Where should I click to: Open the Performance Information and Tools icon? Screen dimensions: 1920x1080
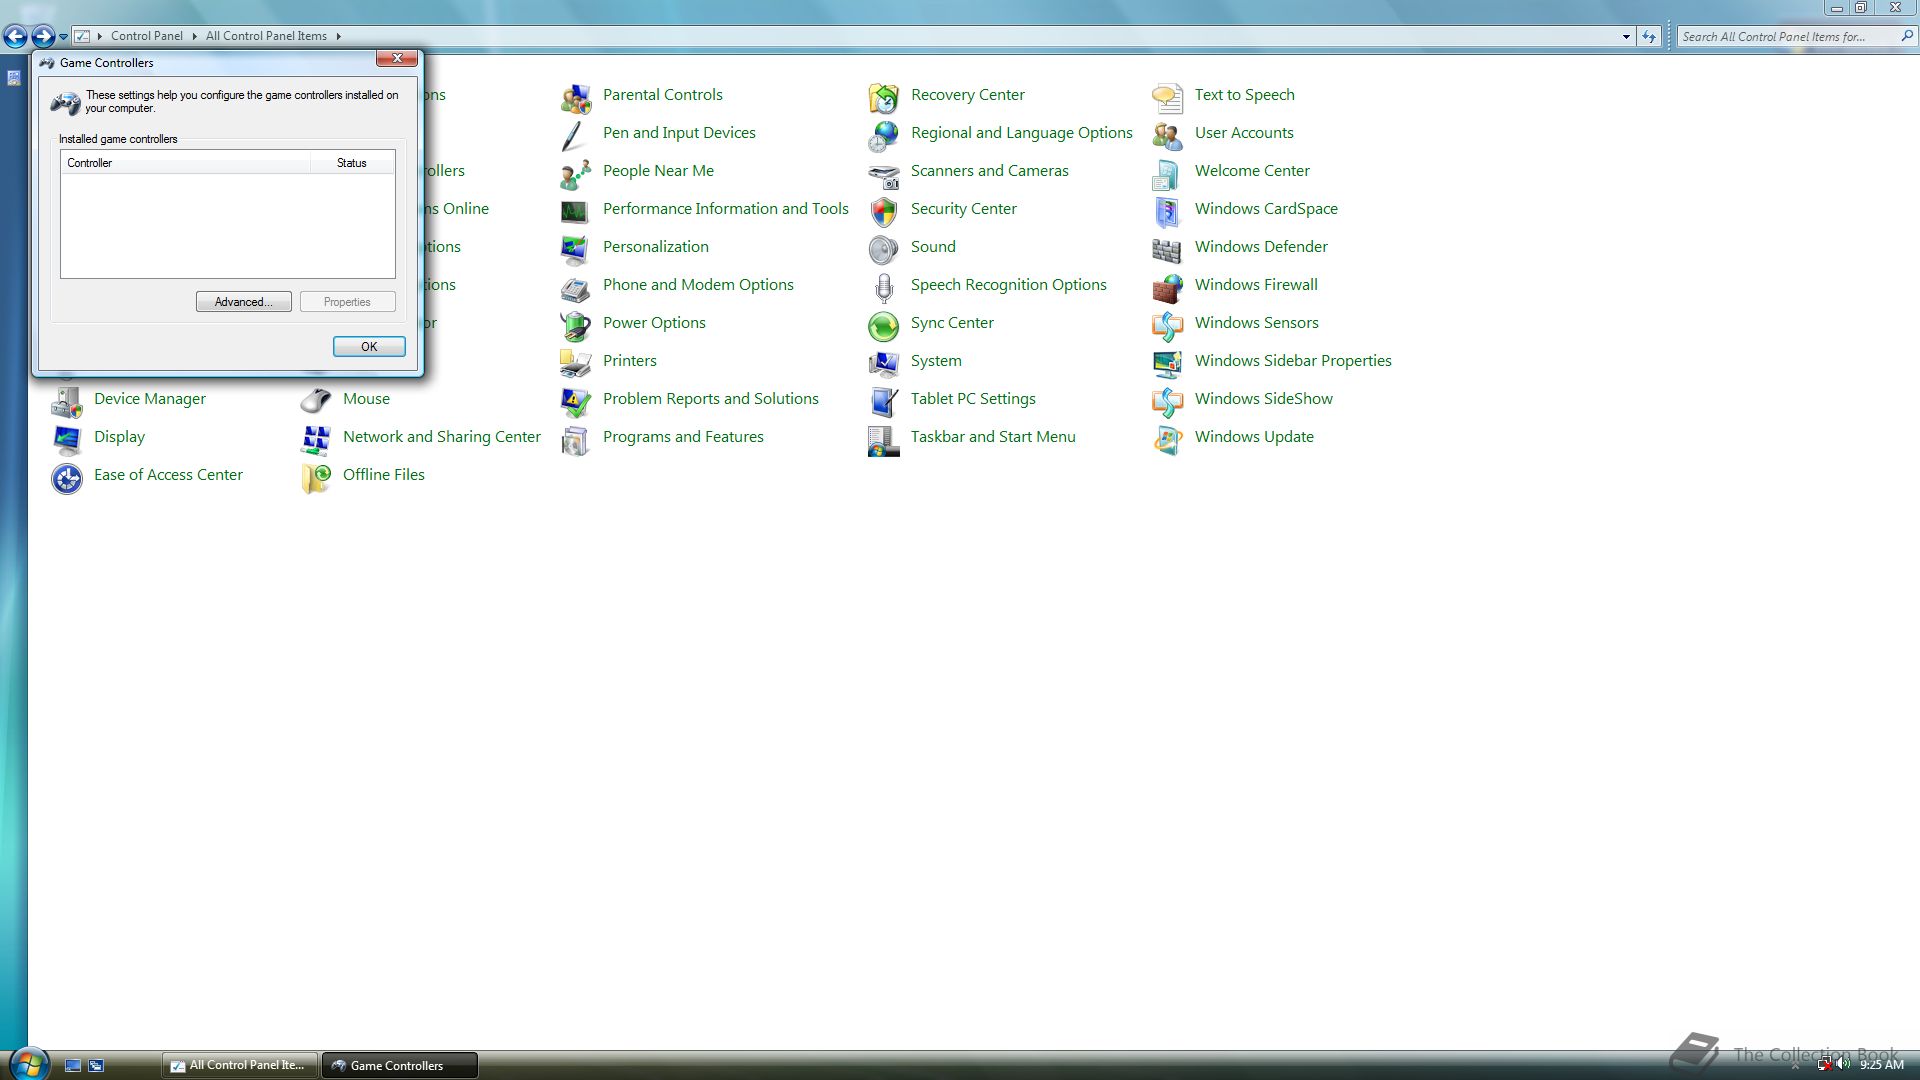[575, 211]
